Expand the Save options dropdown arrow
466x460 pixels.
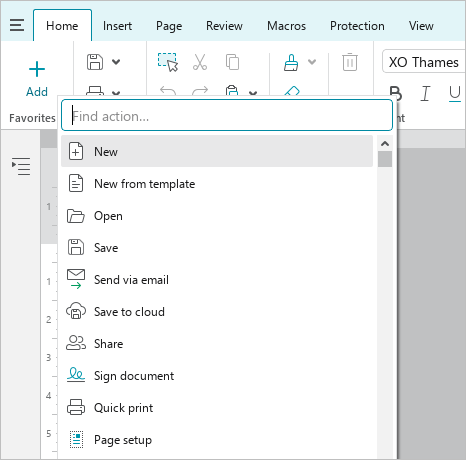[x=116, y=62]
